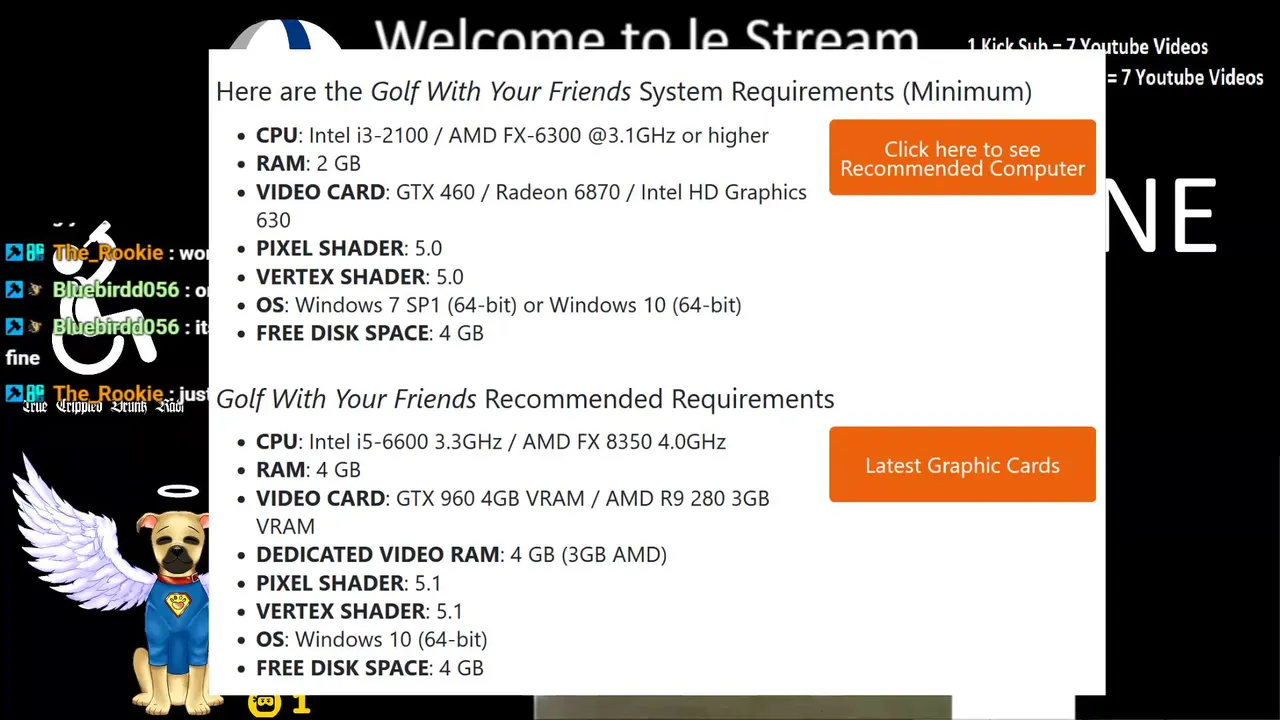Click moderator badge beside Bluebirdd056's 'or' message
1280x720 pixels.
pyautogui.click(x=14, y=290)
